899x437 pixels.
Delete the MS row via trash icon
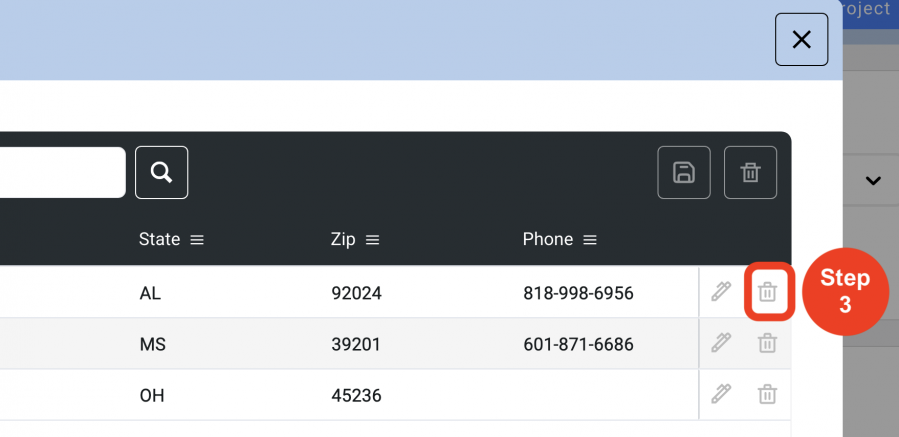click(x=767, y=344)
